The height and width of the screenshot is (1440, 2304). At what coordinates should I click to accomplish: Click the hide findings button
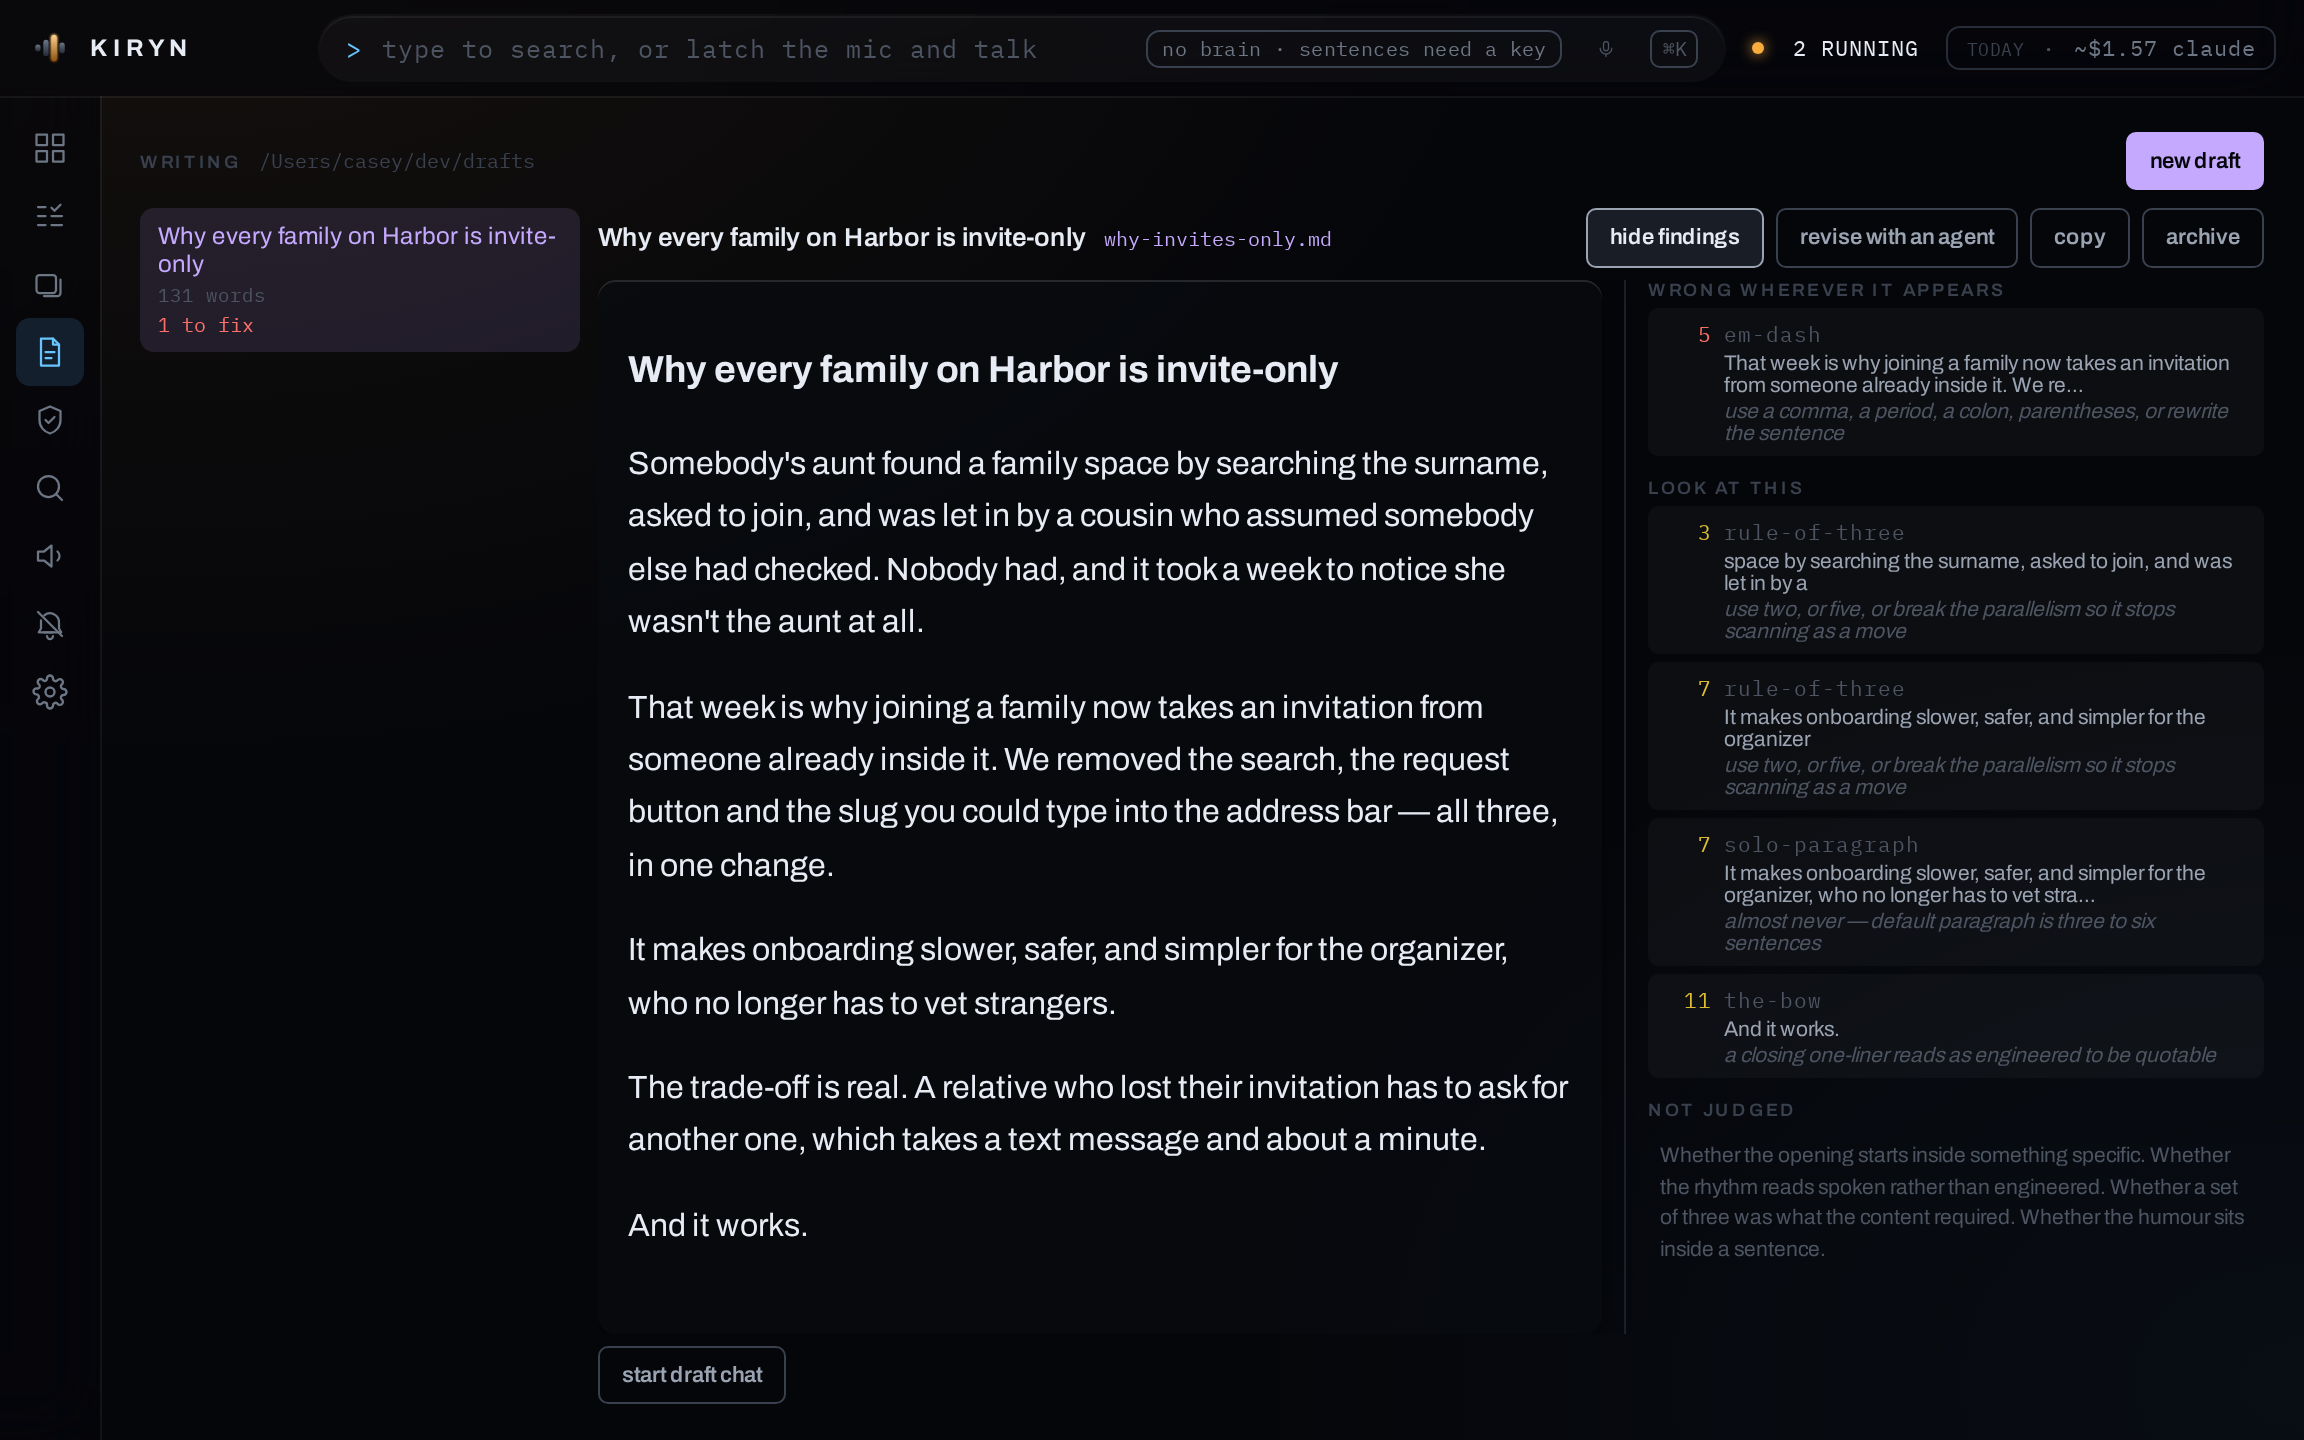[x=1675, y=238]
